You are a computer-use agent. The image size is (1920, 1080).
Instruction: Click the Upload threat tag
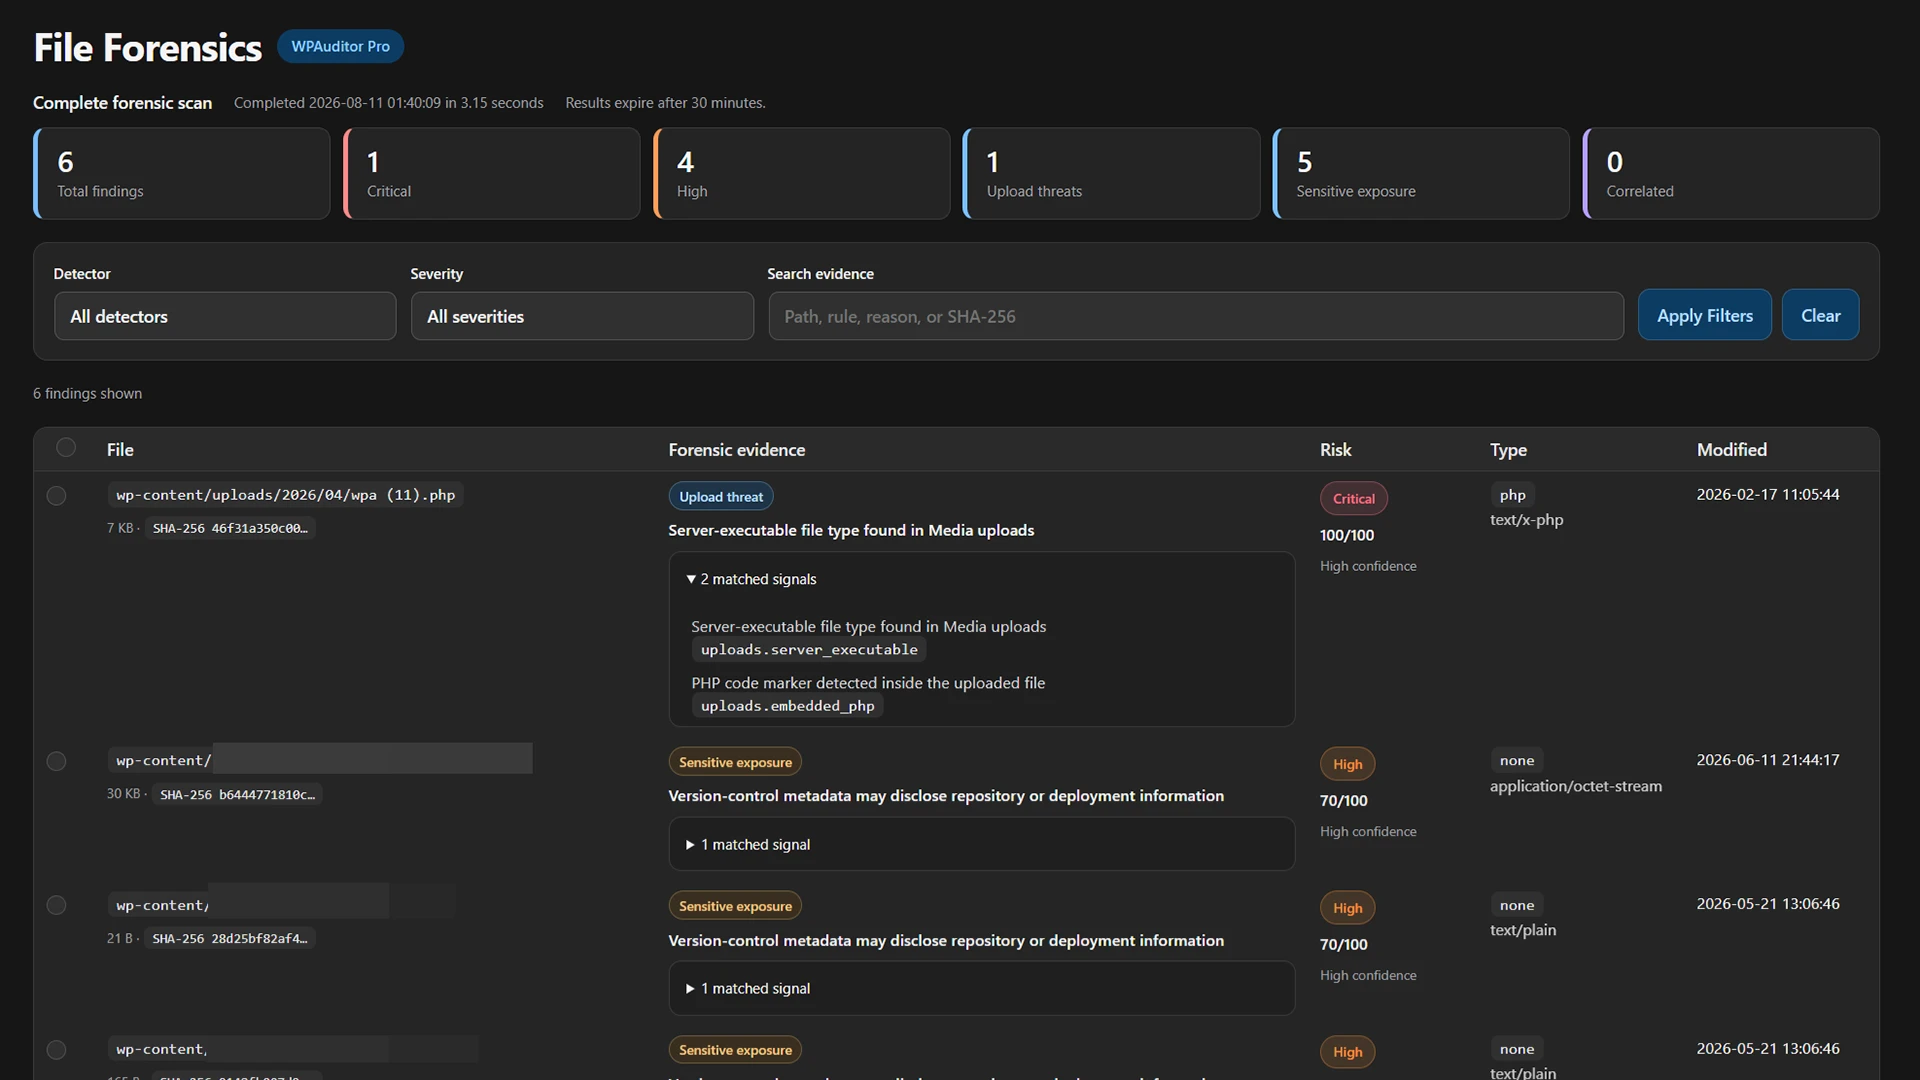click(720, 497)
